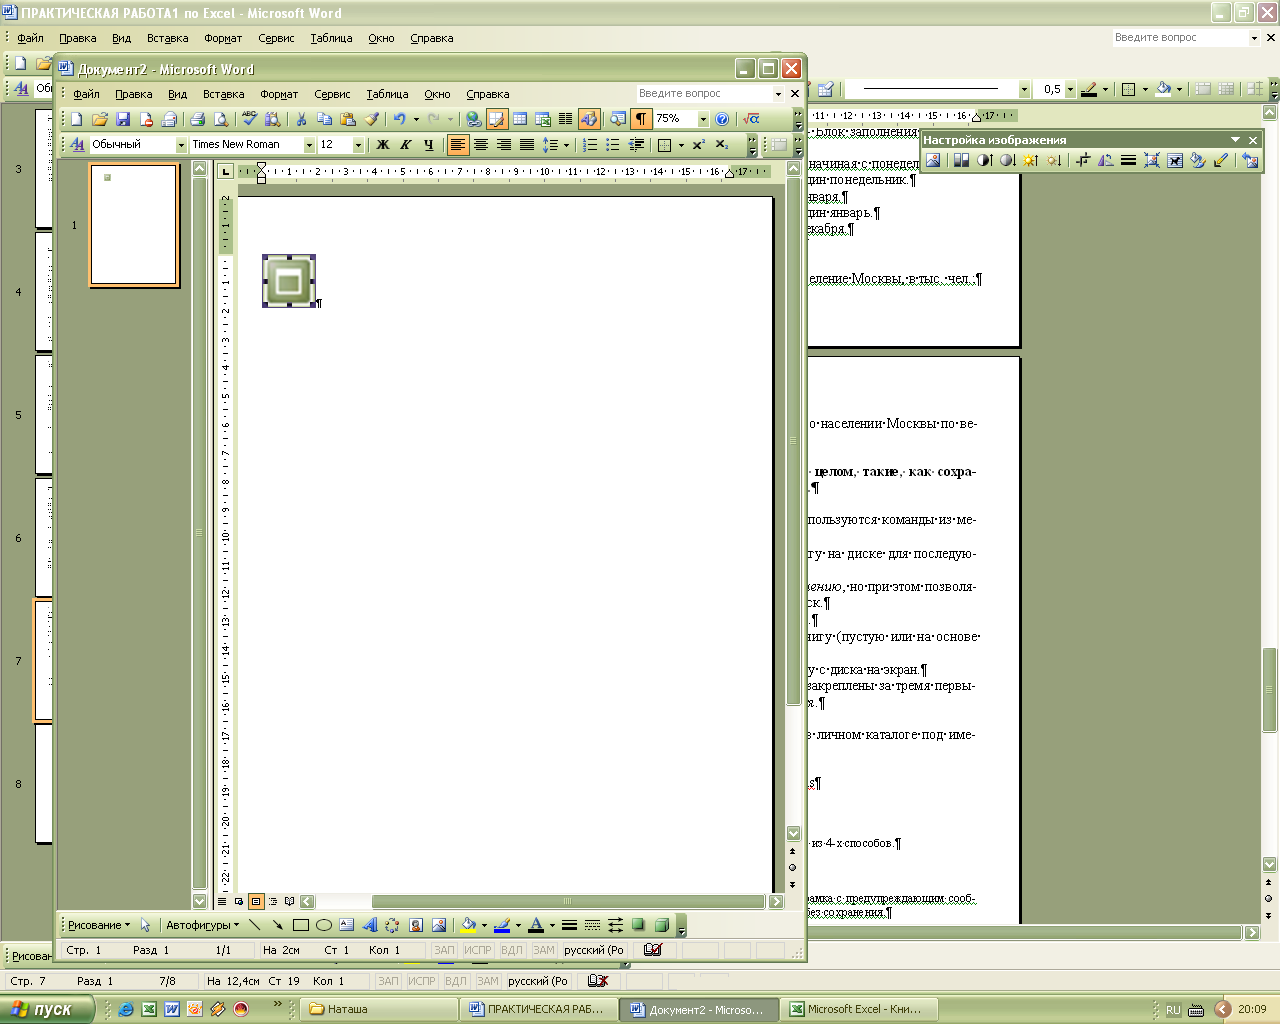Click the font color A swatch button

point(536,925)
